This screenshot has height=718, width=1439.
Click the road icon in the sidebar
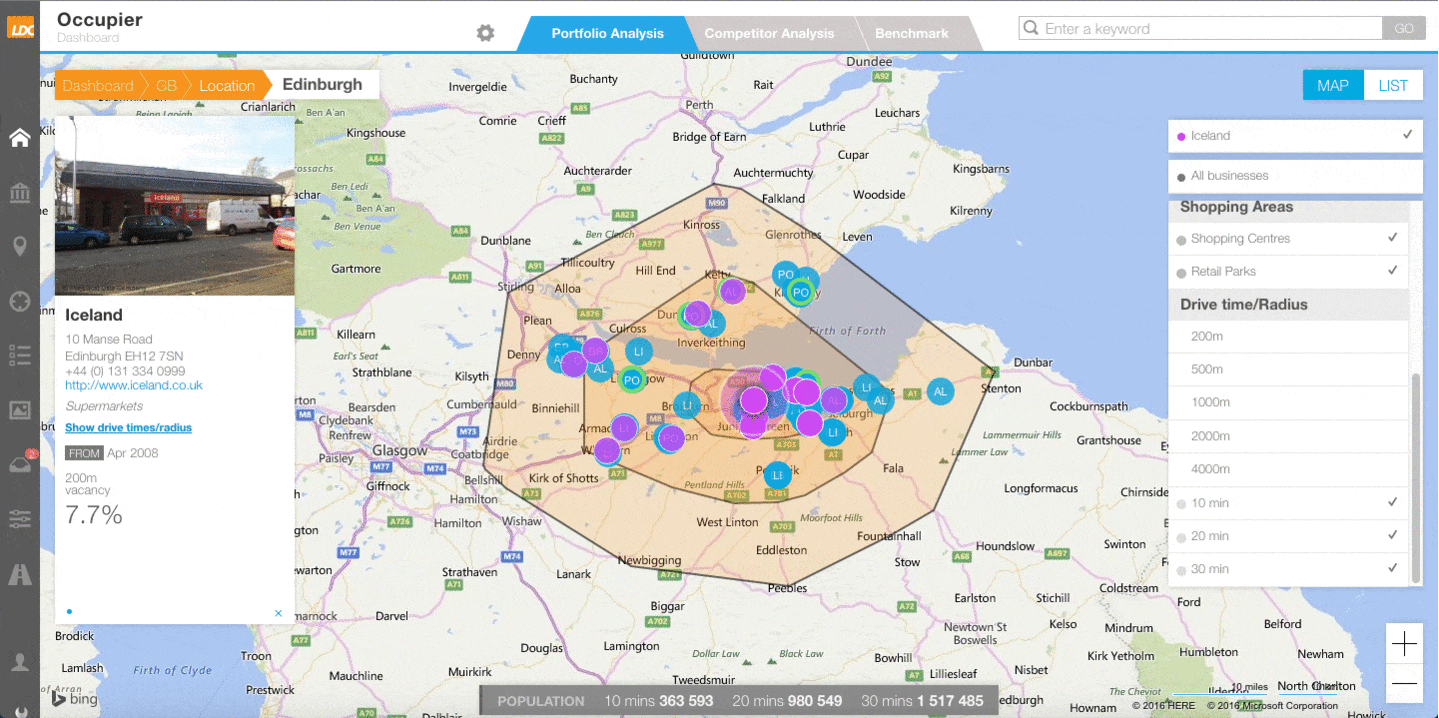point(19,573)
